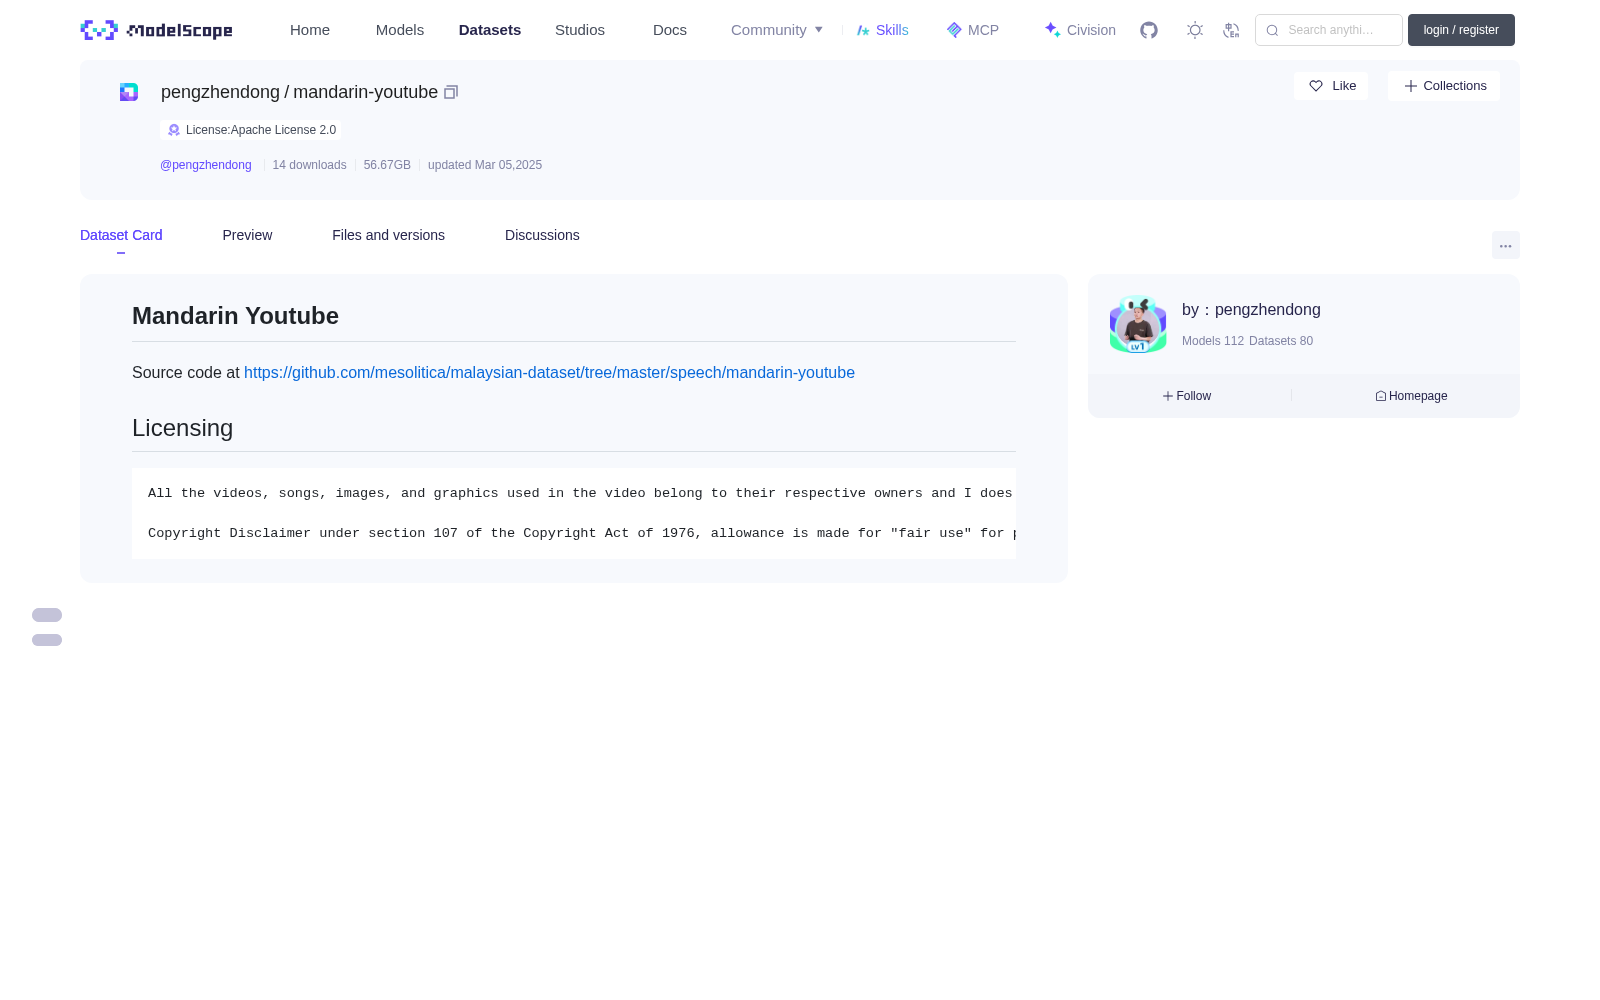Go to the Home menu item
The height and width of the screenshot is (1000, 1600).
click(310, 30)
